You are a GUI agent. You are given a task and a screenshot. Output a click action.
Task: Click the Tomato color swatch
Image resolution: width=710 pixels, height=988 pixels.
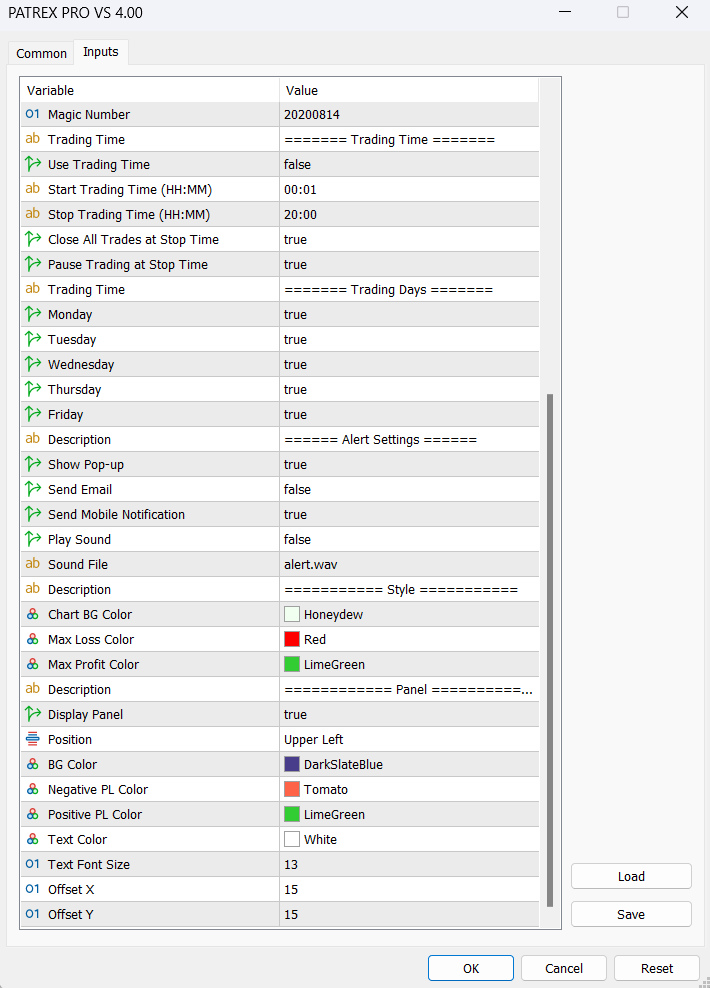(x=292, y=790)
